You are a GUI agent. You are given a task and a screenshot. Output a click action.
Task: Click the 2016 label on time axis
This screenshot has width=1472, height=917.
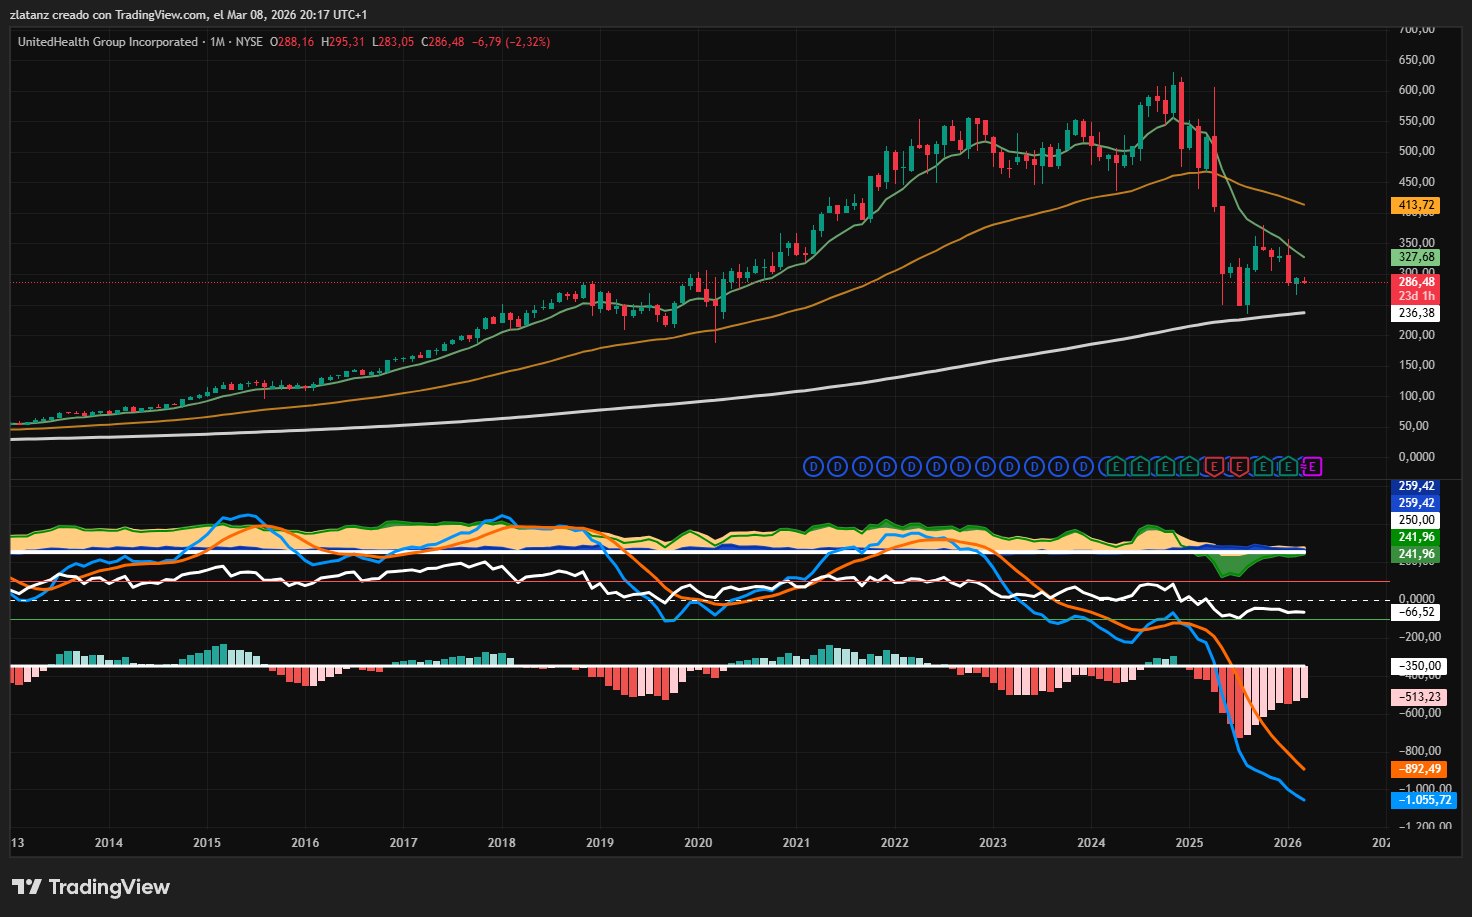tap(305, 843)
